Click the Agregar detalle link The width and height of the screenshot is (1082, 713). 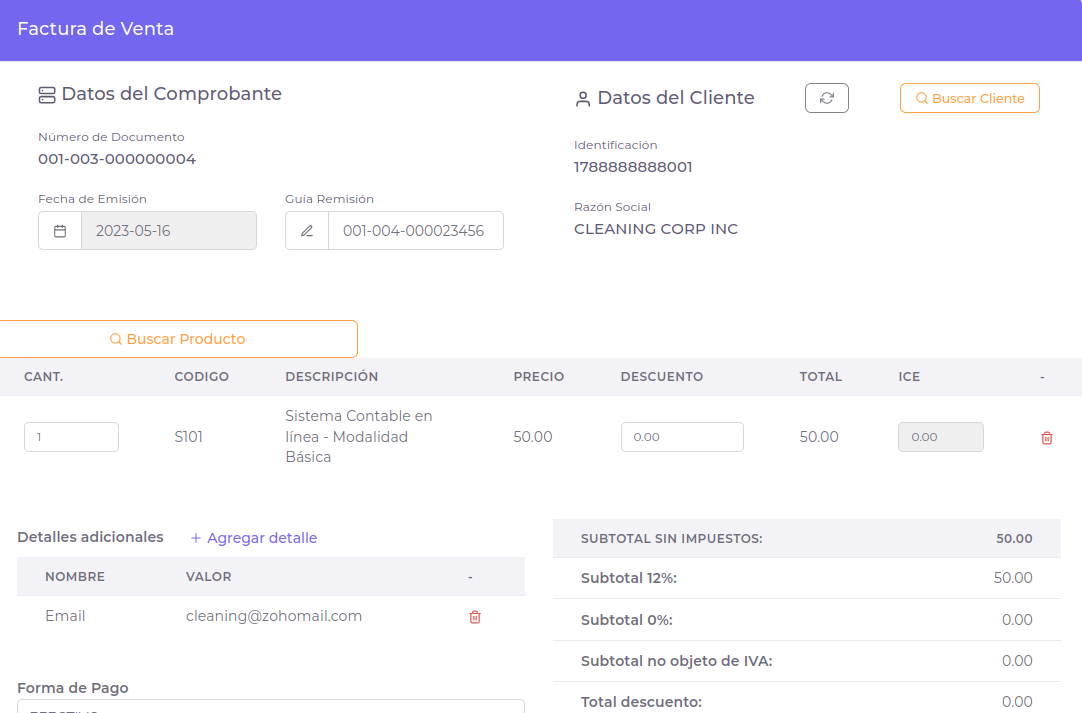pos(254,538)
